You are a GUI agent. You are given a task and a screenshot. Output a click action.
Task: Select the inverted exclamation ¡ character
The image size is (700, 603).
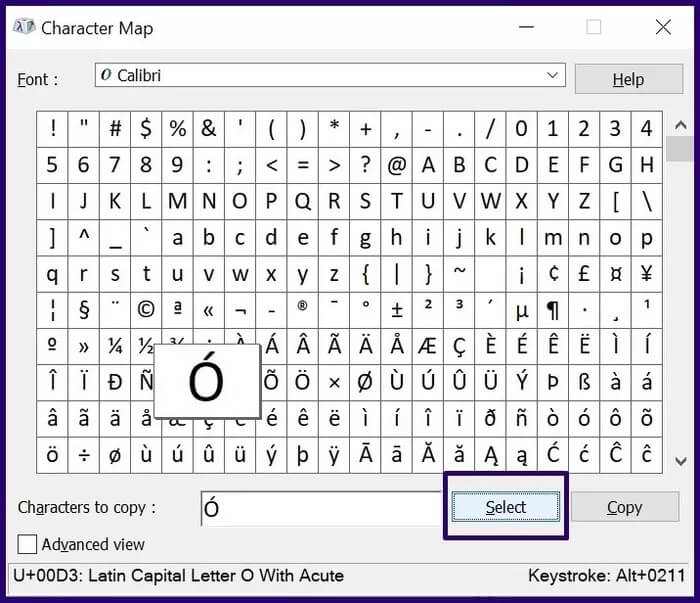(521, 274)
